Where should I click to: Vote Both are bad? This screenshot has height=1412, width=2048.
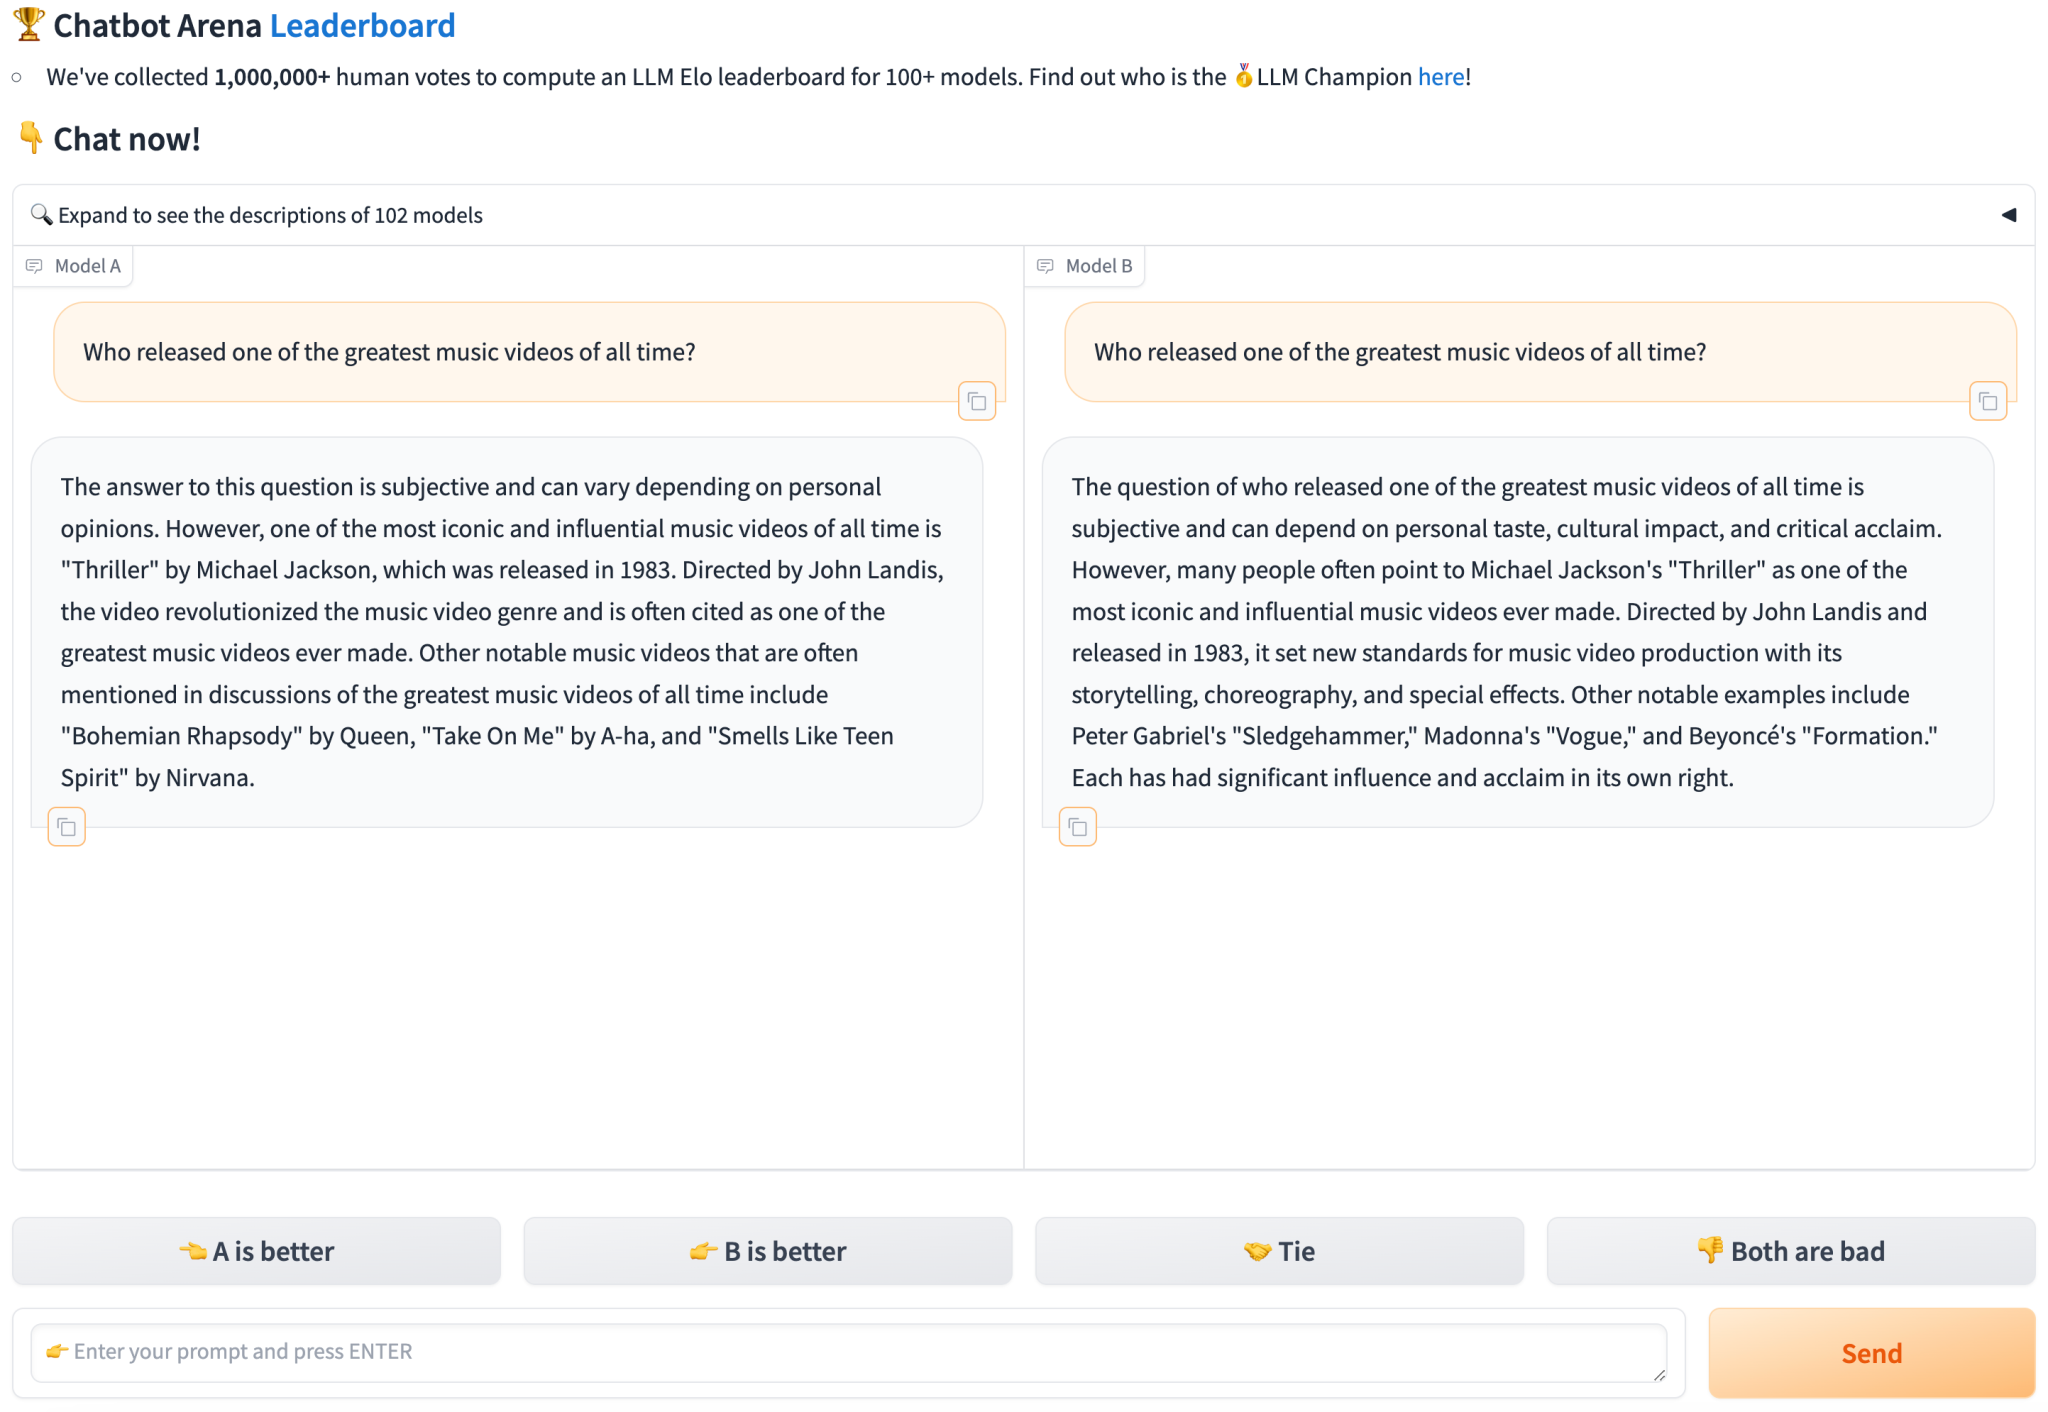1790,1251
